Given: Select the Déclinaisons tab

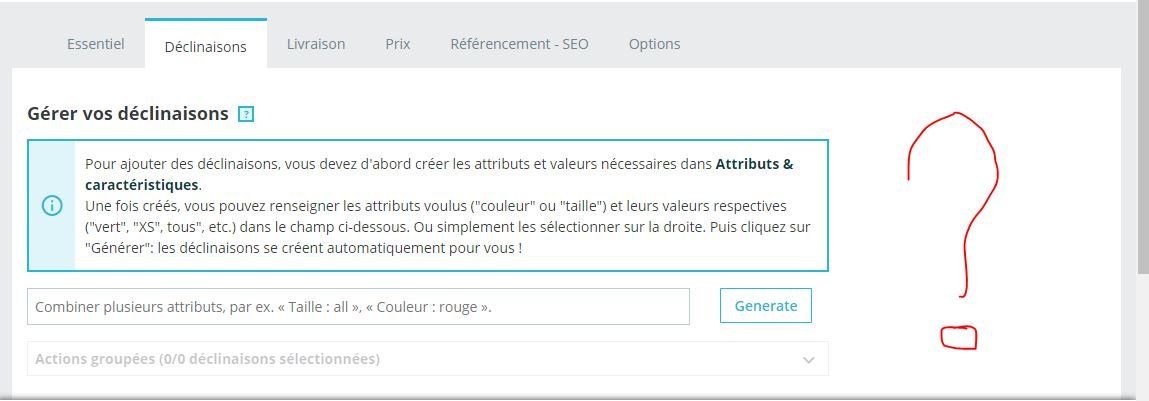Looking at the screenshot, I should click(205, 46).
